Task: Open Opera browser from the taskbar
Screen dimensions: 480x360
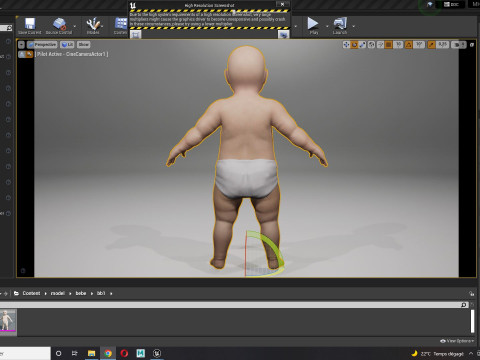Action: point(124,353)
